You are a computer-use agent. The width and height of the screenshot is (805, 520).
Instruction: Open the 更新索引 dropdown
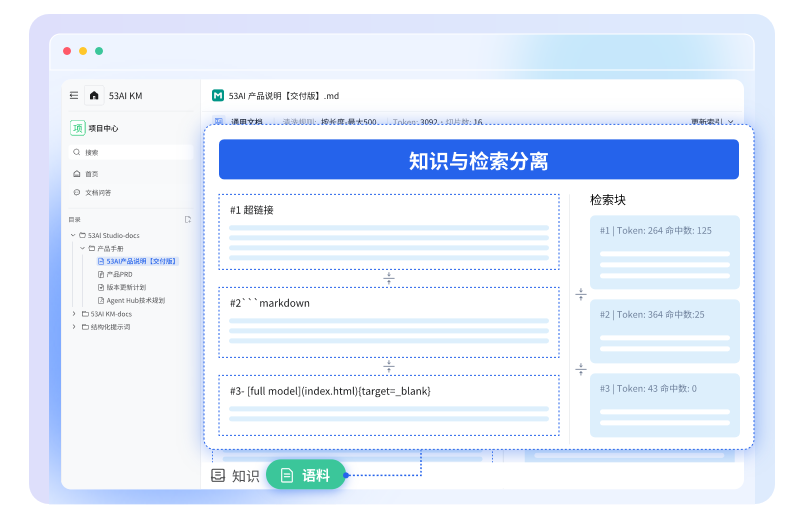[x=713, y=122]
